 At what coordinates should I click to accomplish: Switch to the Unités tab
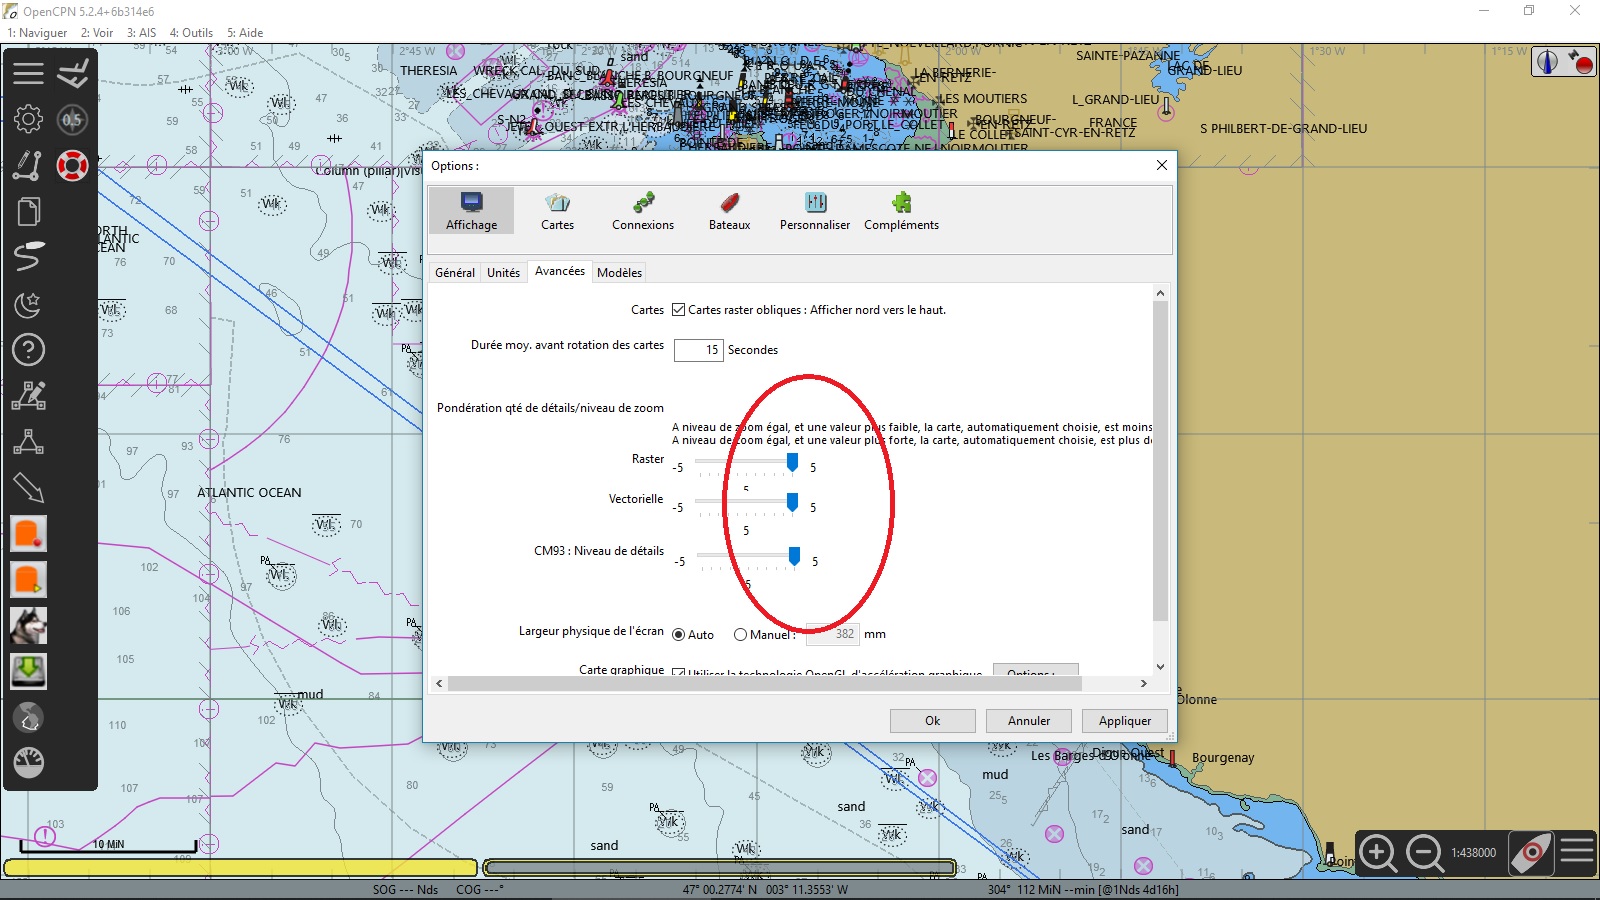point(503,273)
